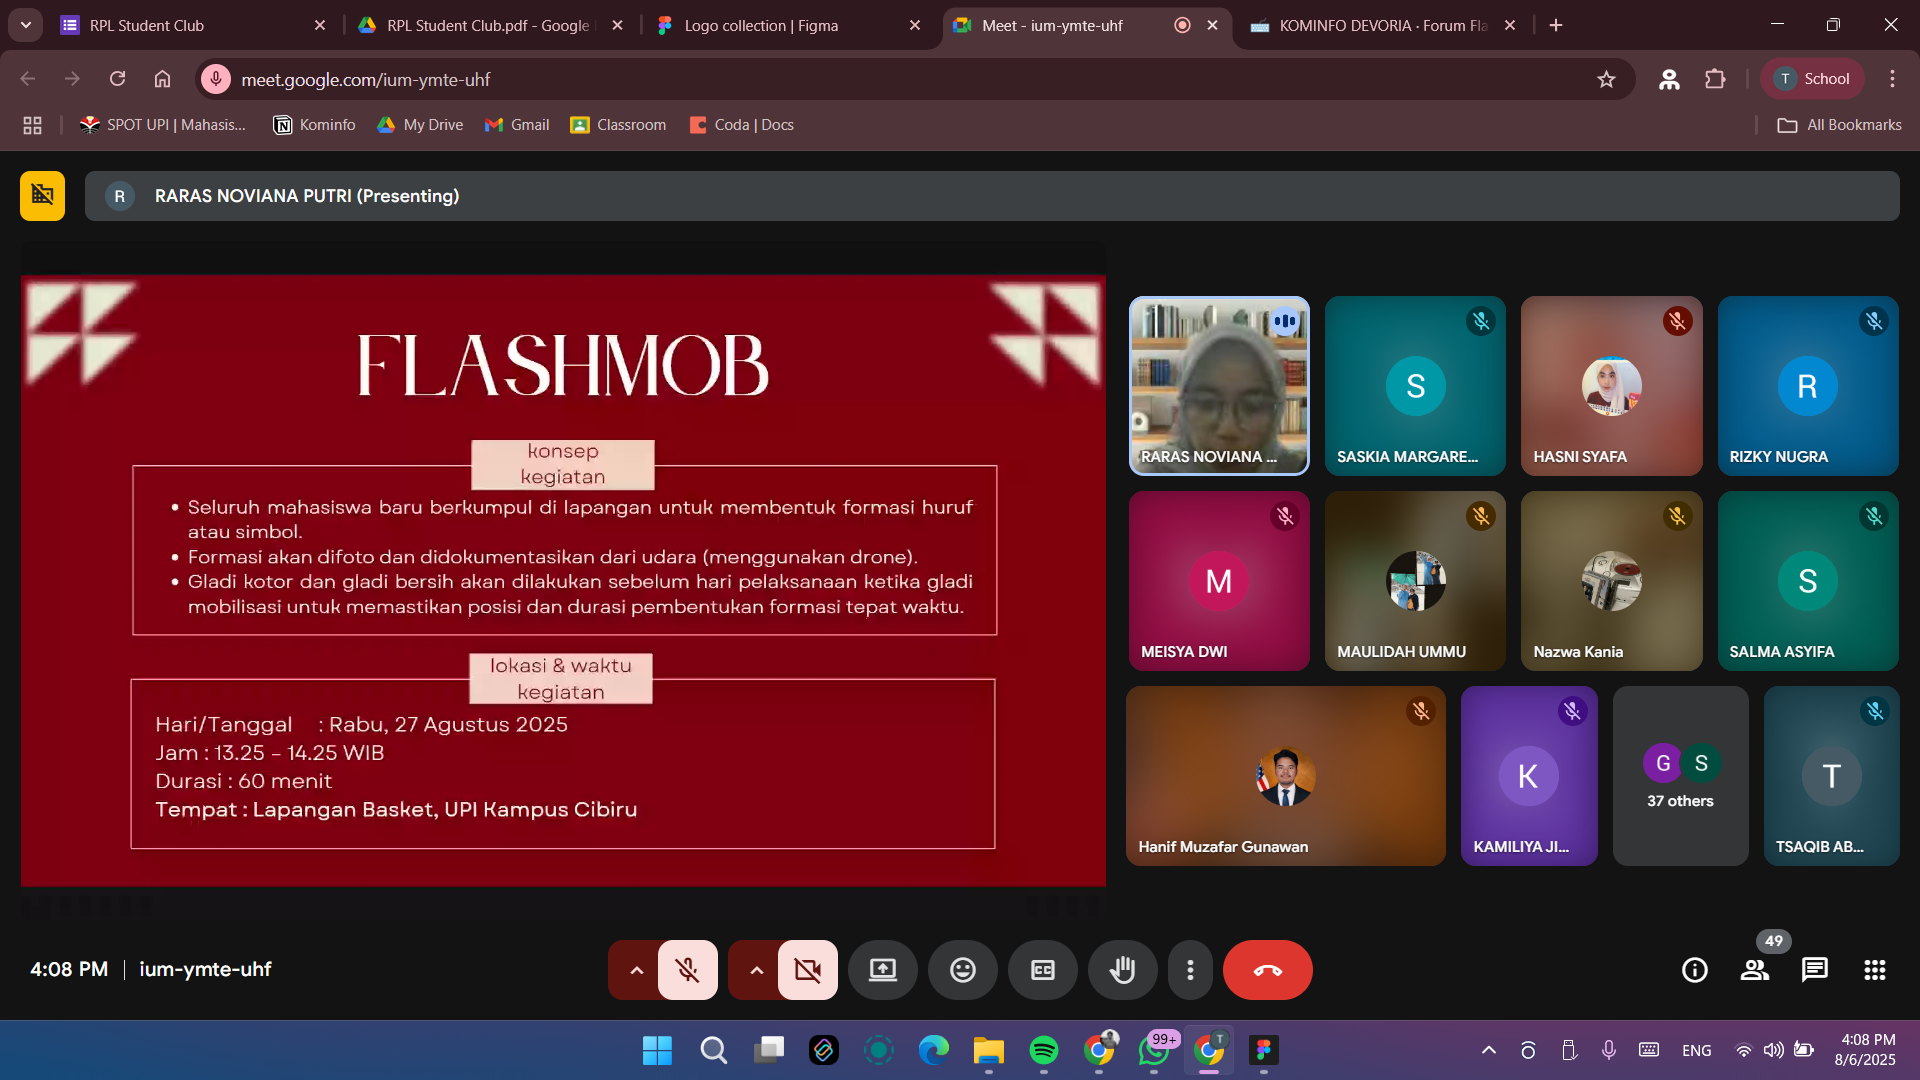Screen dimensions: 1920x1080
Task: Click the Chrome extensions puzzle icon
Action: pyautogui.click(x=1716, y=79)
